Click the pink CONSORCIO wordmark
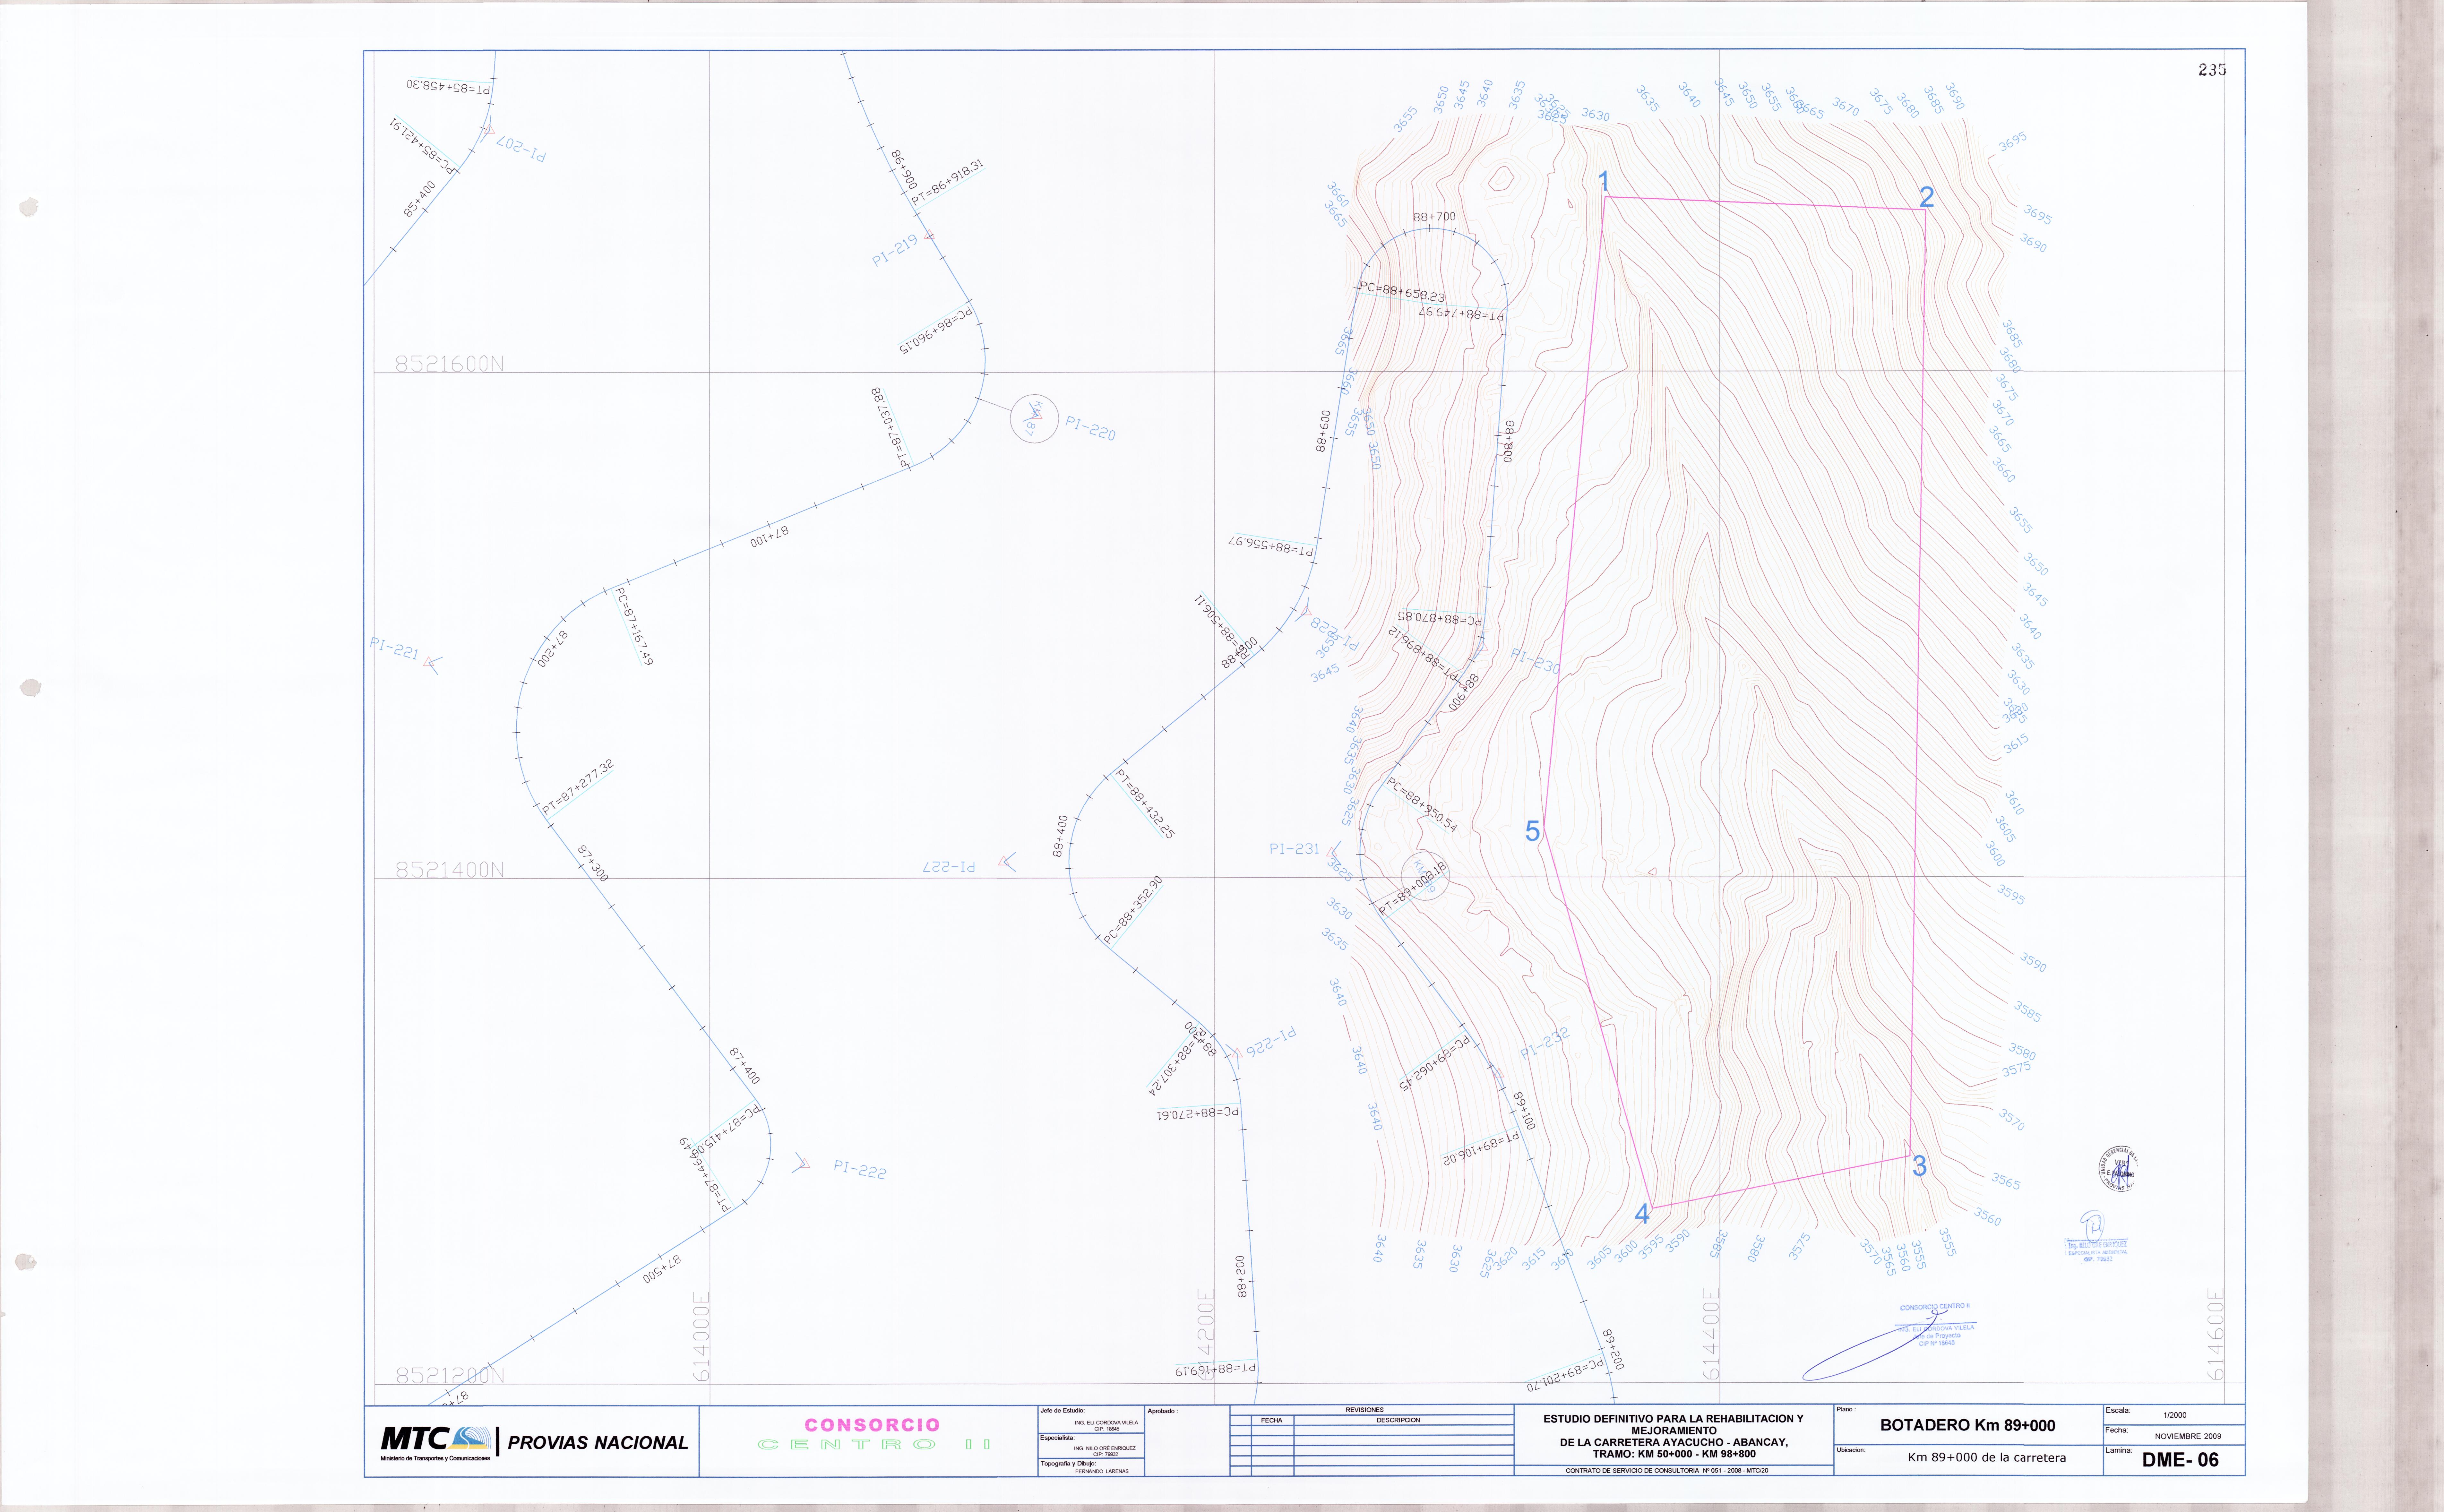Viewport: 2444px width, 1512px height. click(x=872, y=1425)
